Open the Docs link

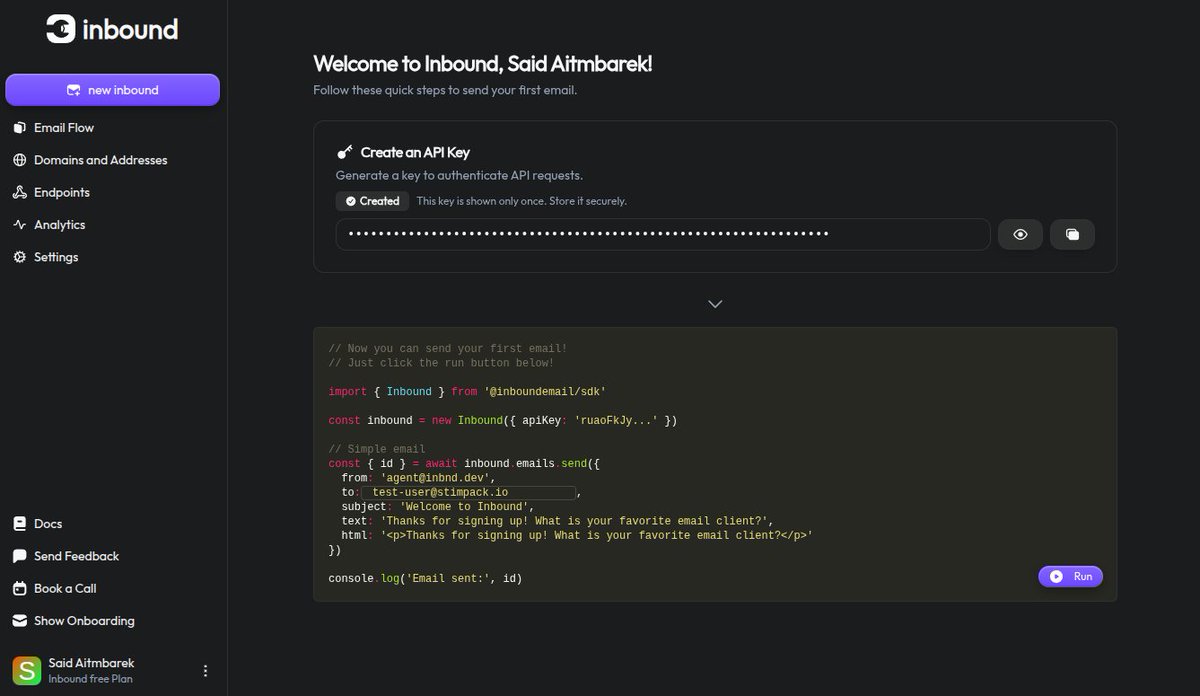48,524
